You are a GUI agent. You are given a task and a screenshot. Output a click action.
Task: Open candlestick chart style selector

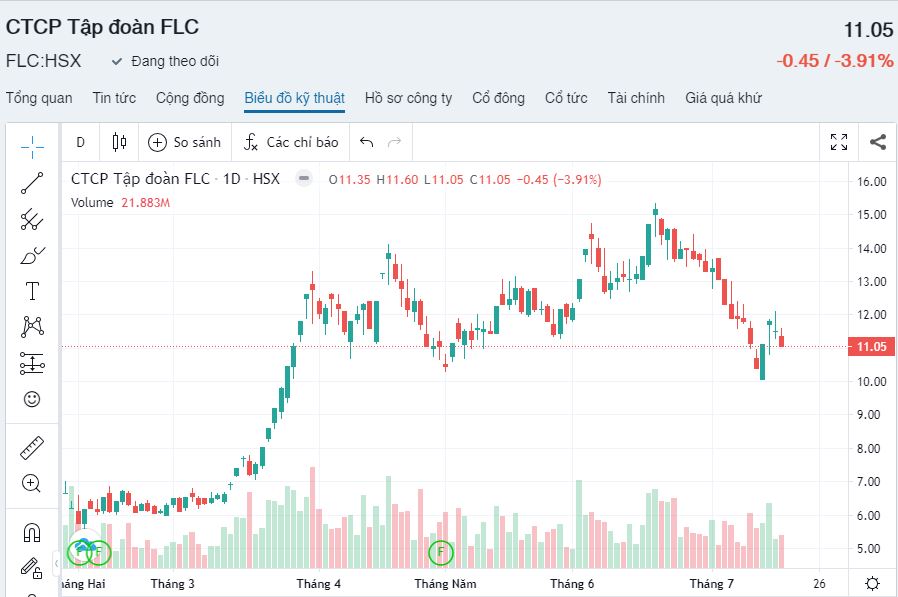point(120,142)
